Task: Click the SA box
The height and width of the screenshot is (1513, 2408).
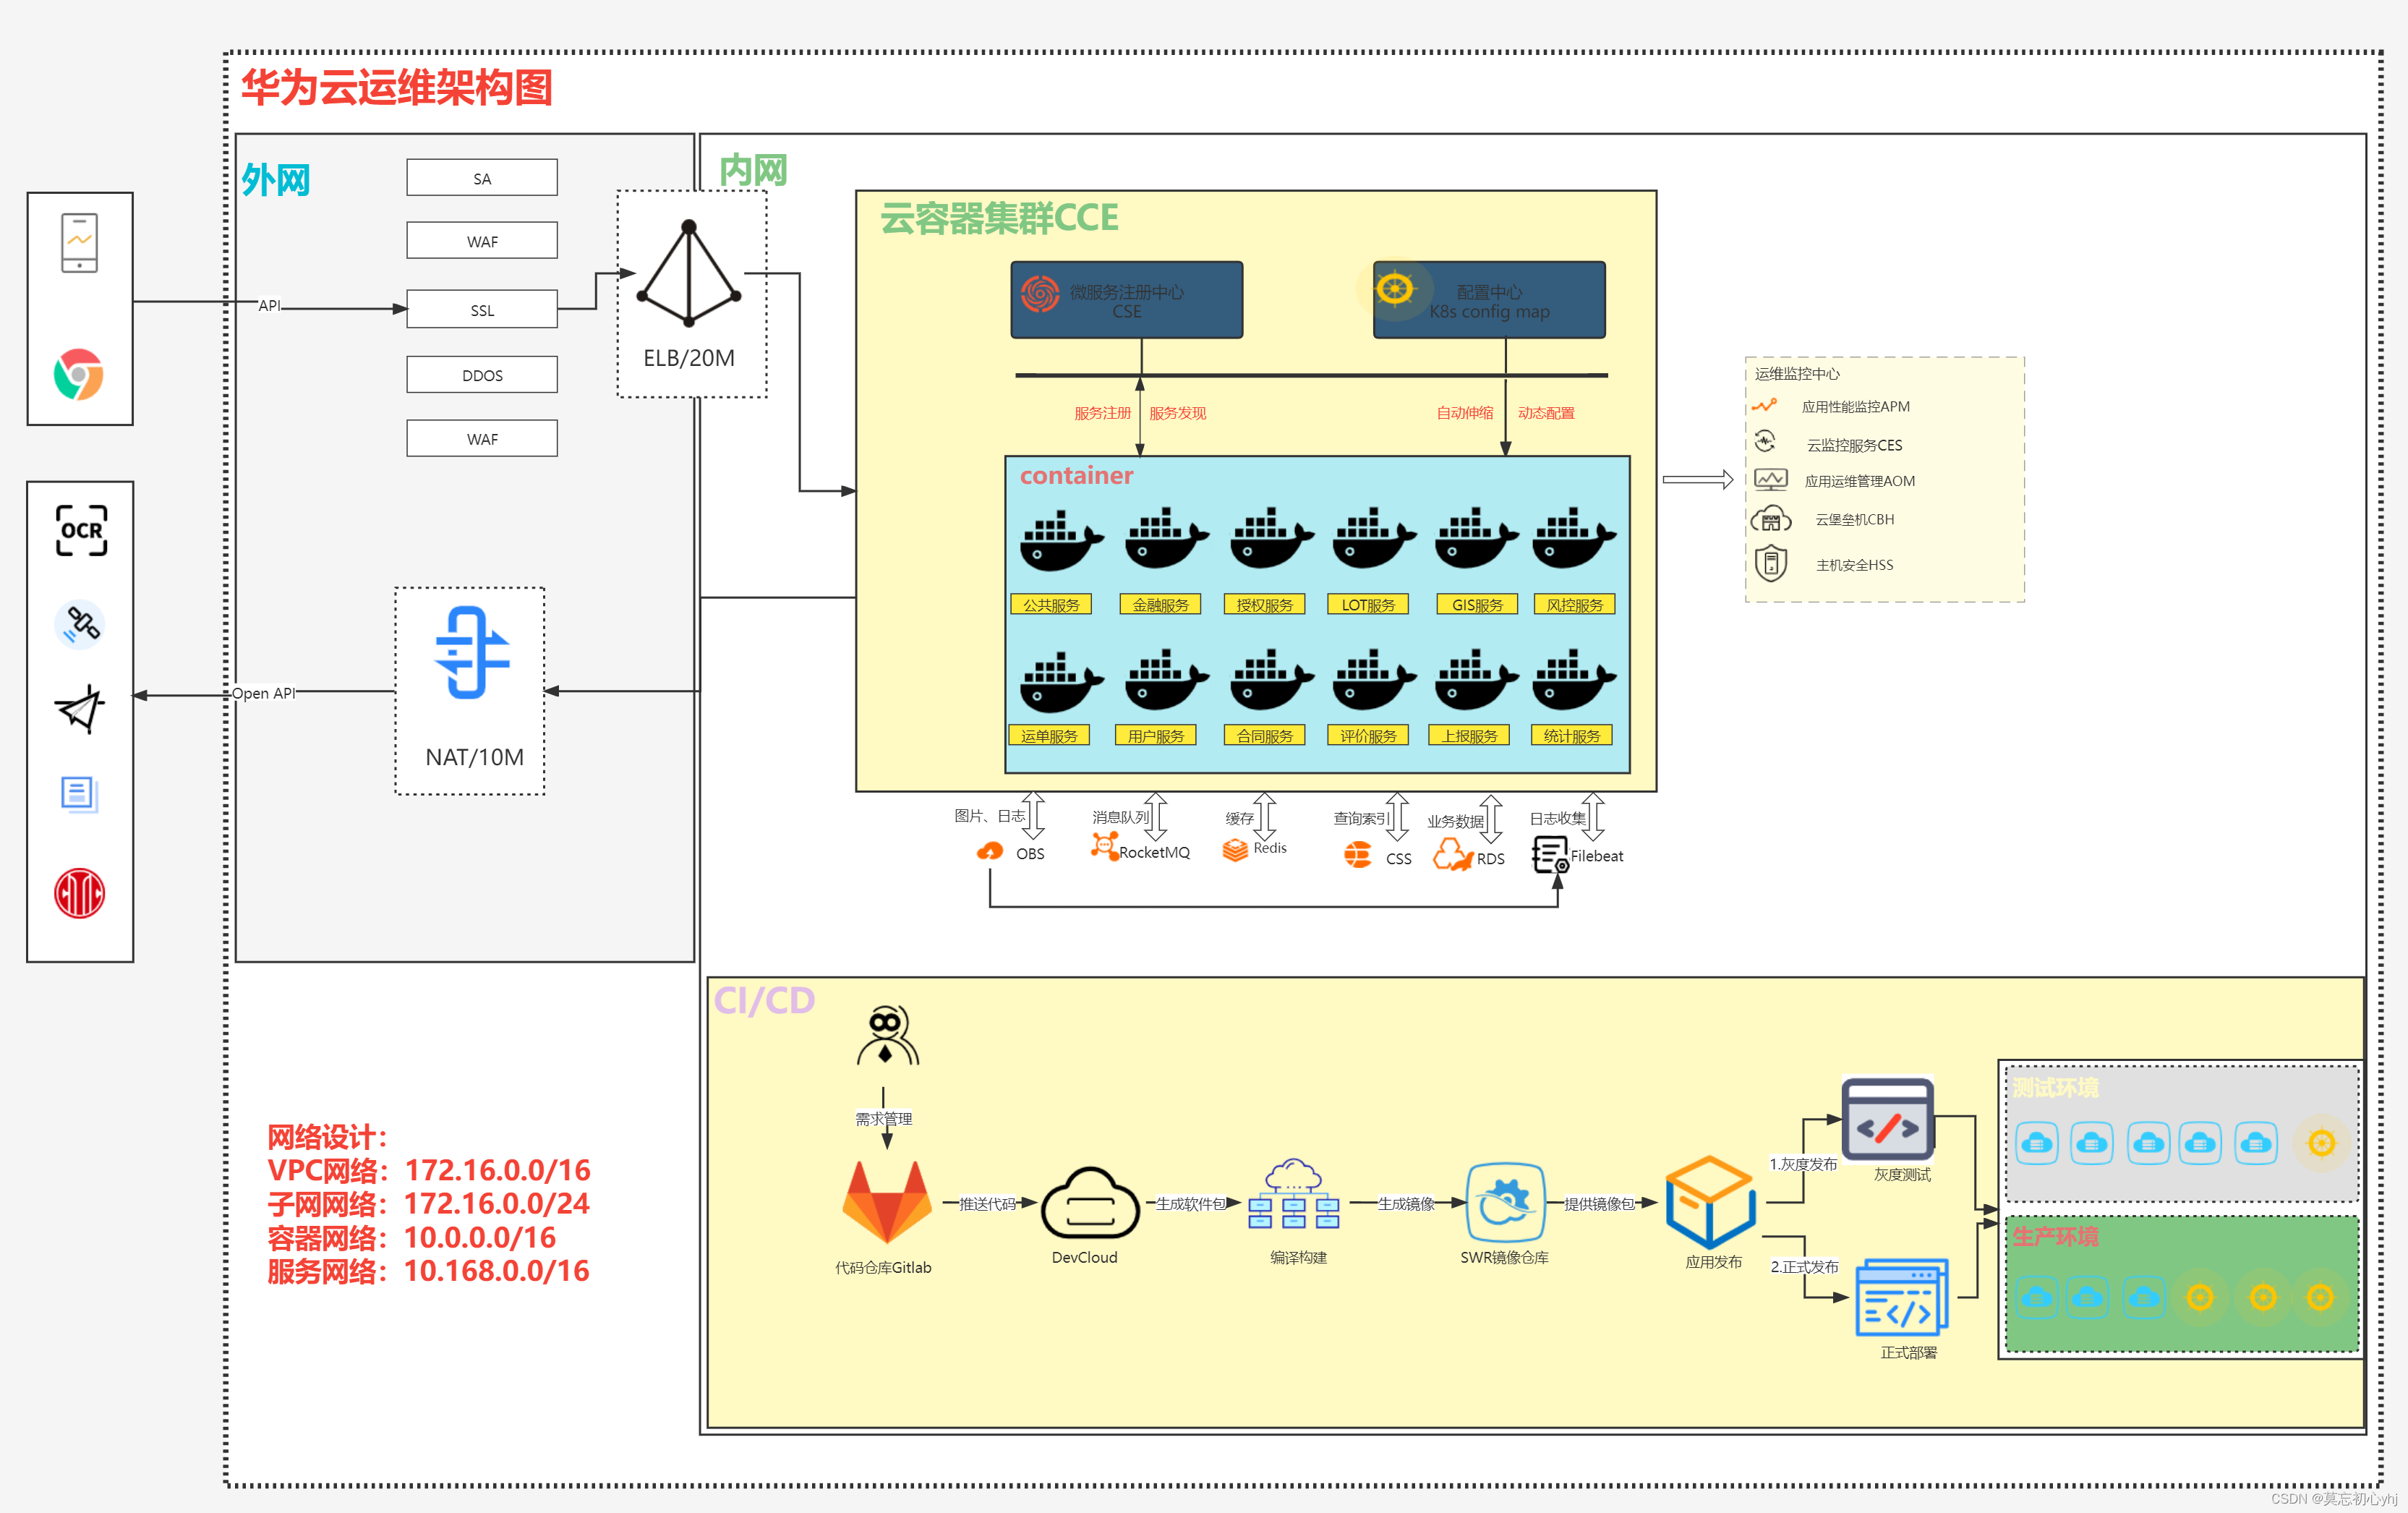Action: [x=482, y=178]
